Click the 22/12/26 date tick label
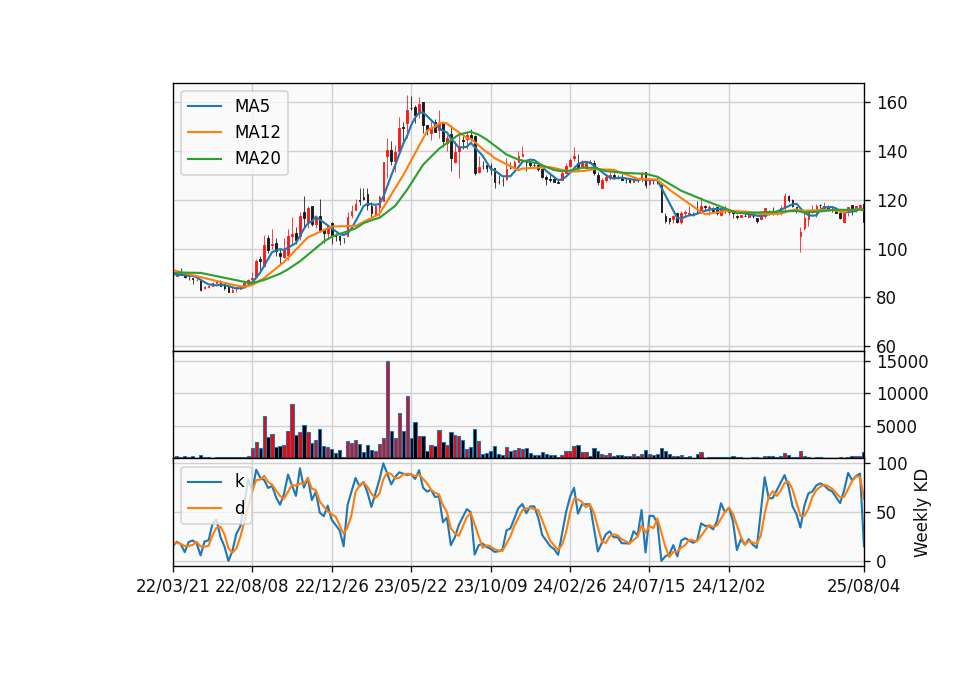Viewport: 960px width, 690px height. click(x=332, y=586)
